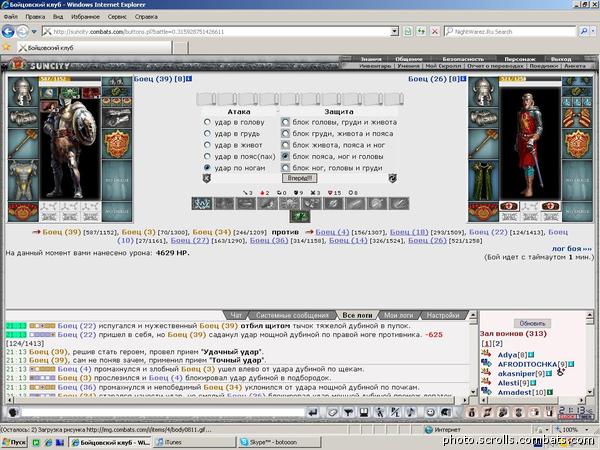
Task: Click Боец (26)'s HP bar
Action: tap(530, 79)
